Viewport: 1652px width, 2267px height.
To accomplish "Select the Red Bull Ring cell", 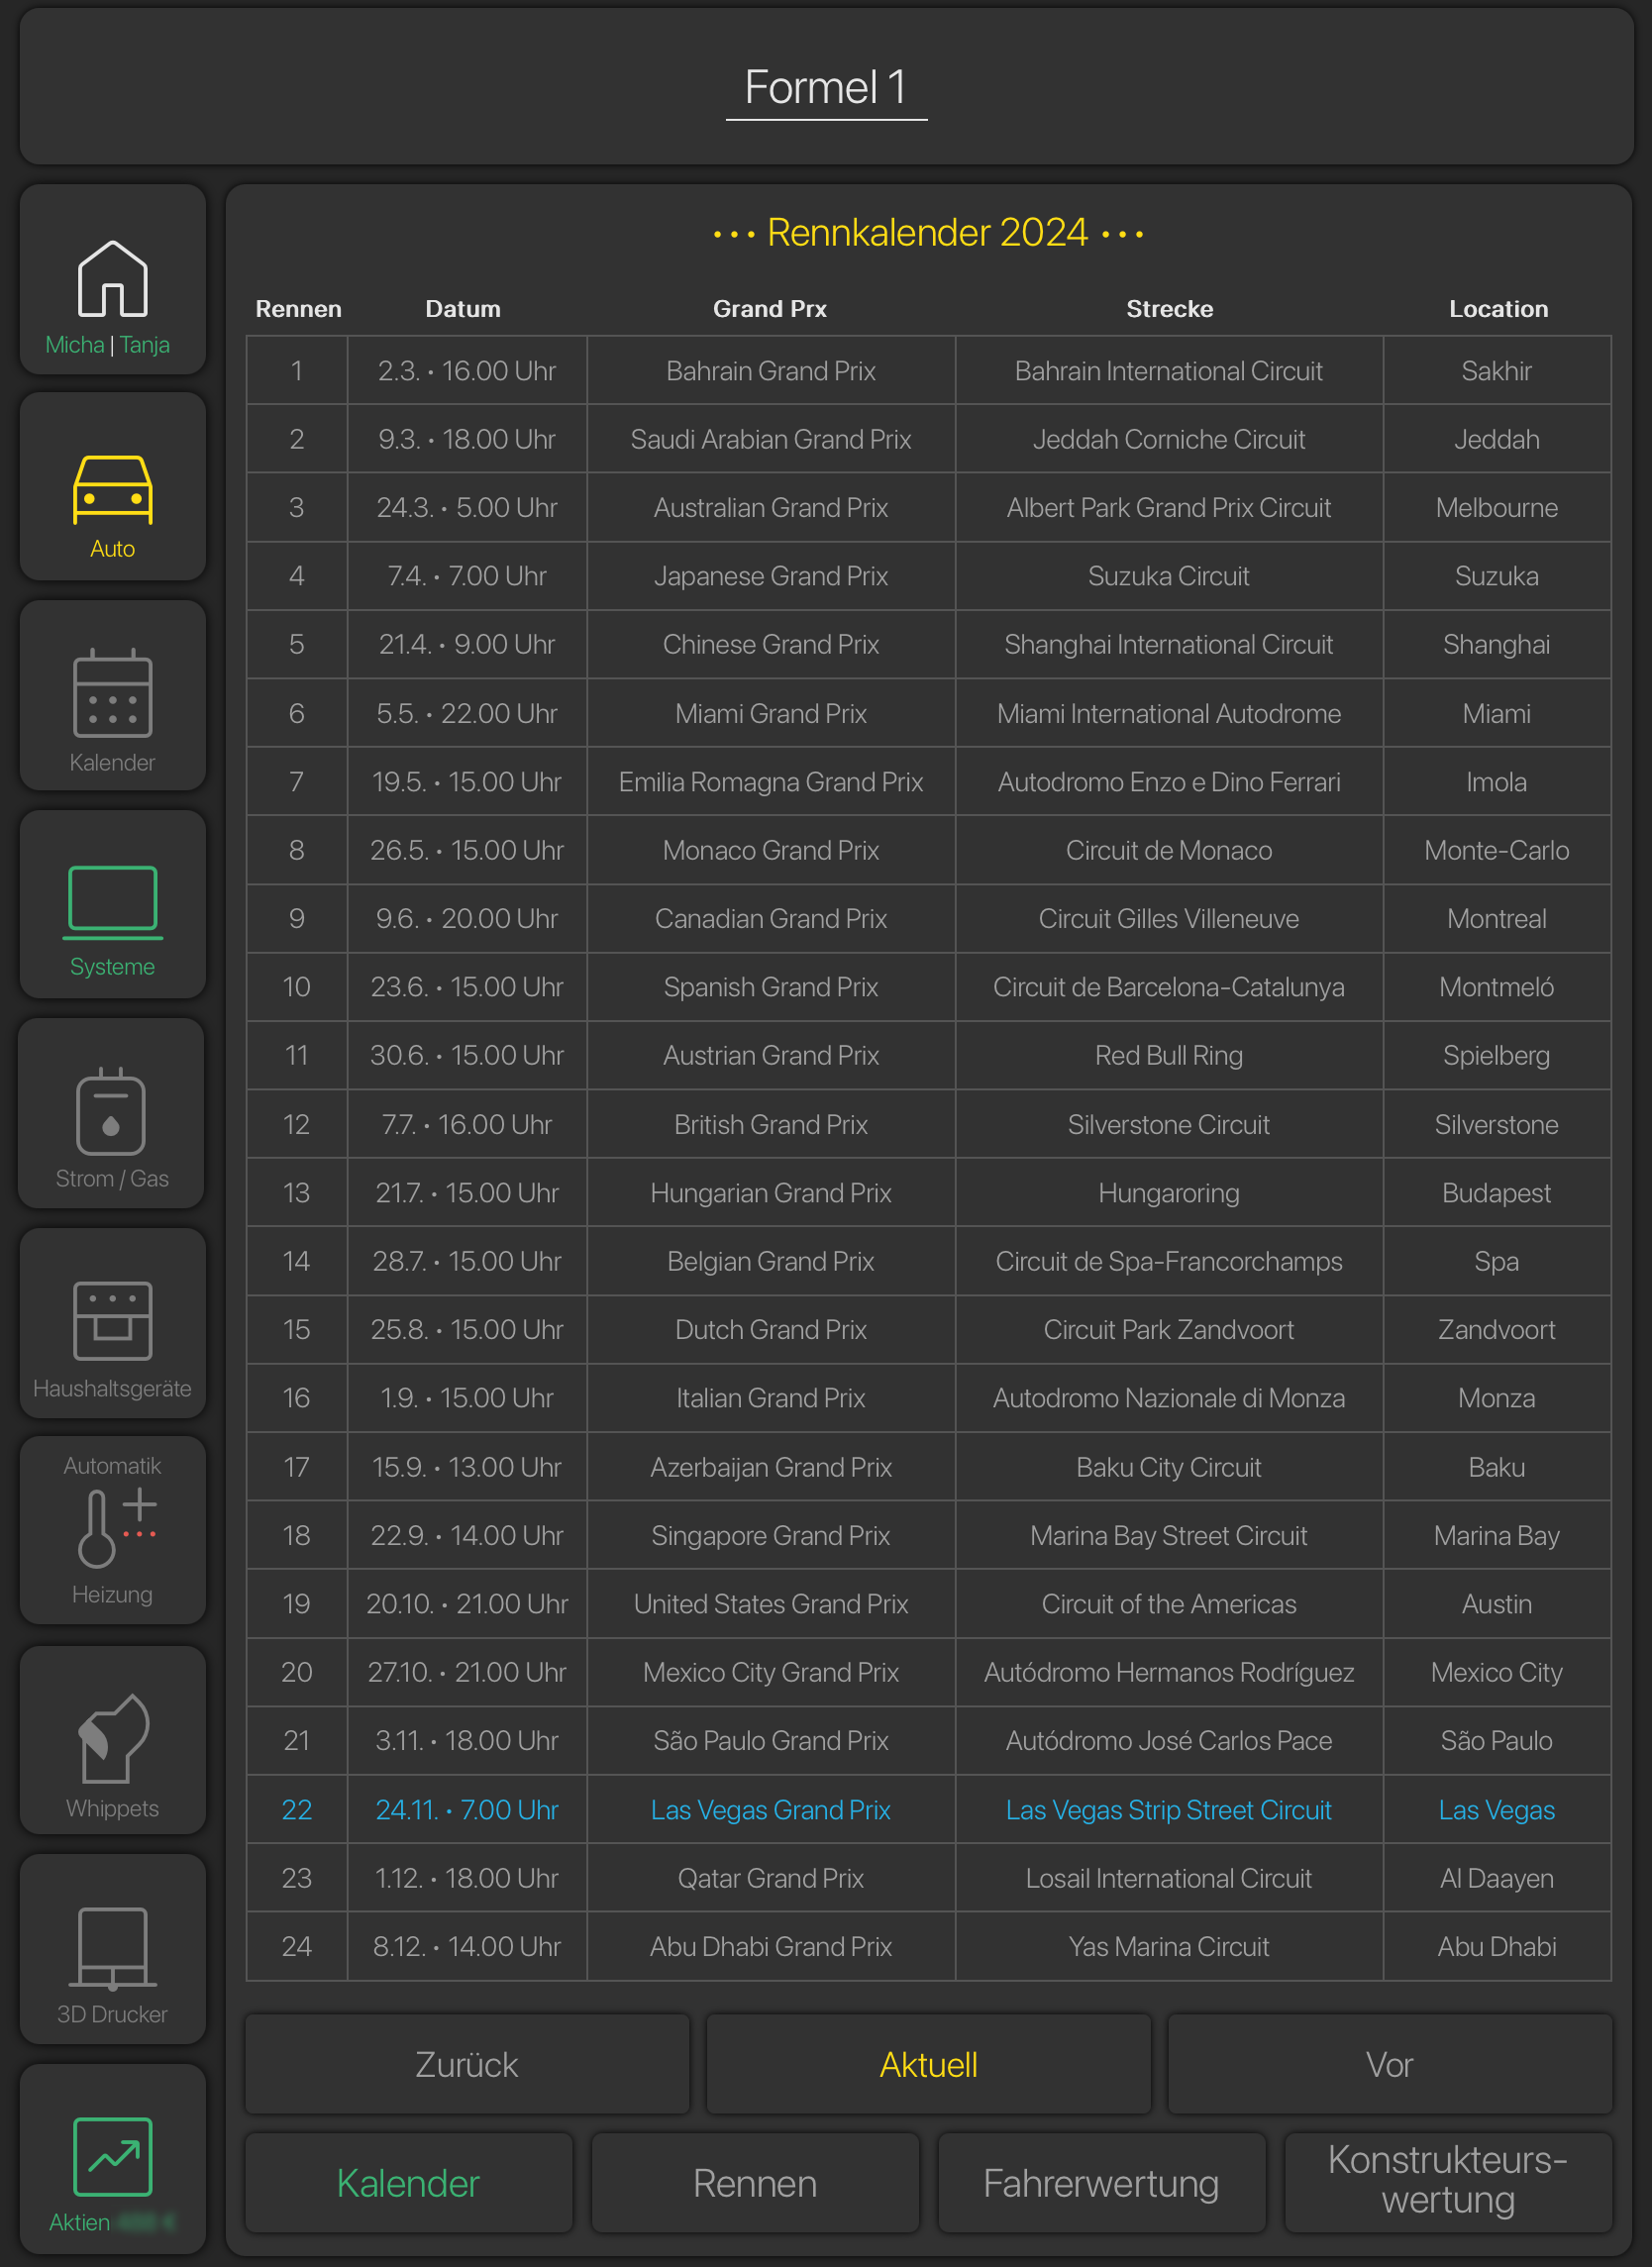I will coord(1169,1055).
